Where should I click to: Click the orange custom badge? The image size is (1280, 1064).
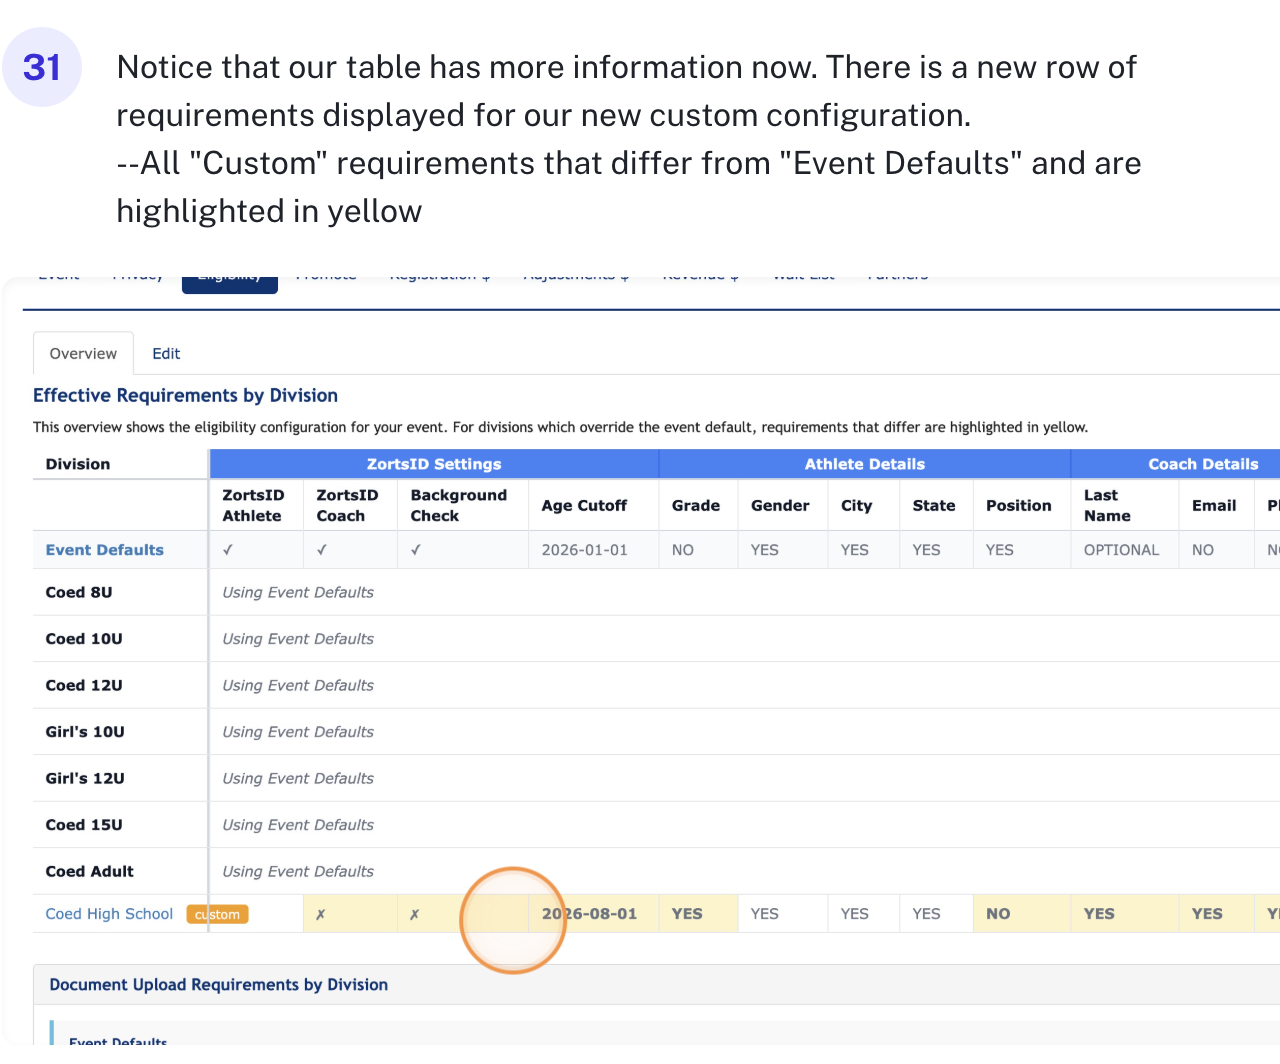point(217,914)
